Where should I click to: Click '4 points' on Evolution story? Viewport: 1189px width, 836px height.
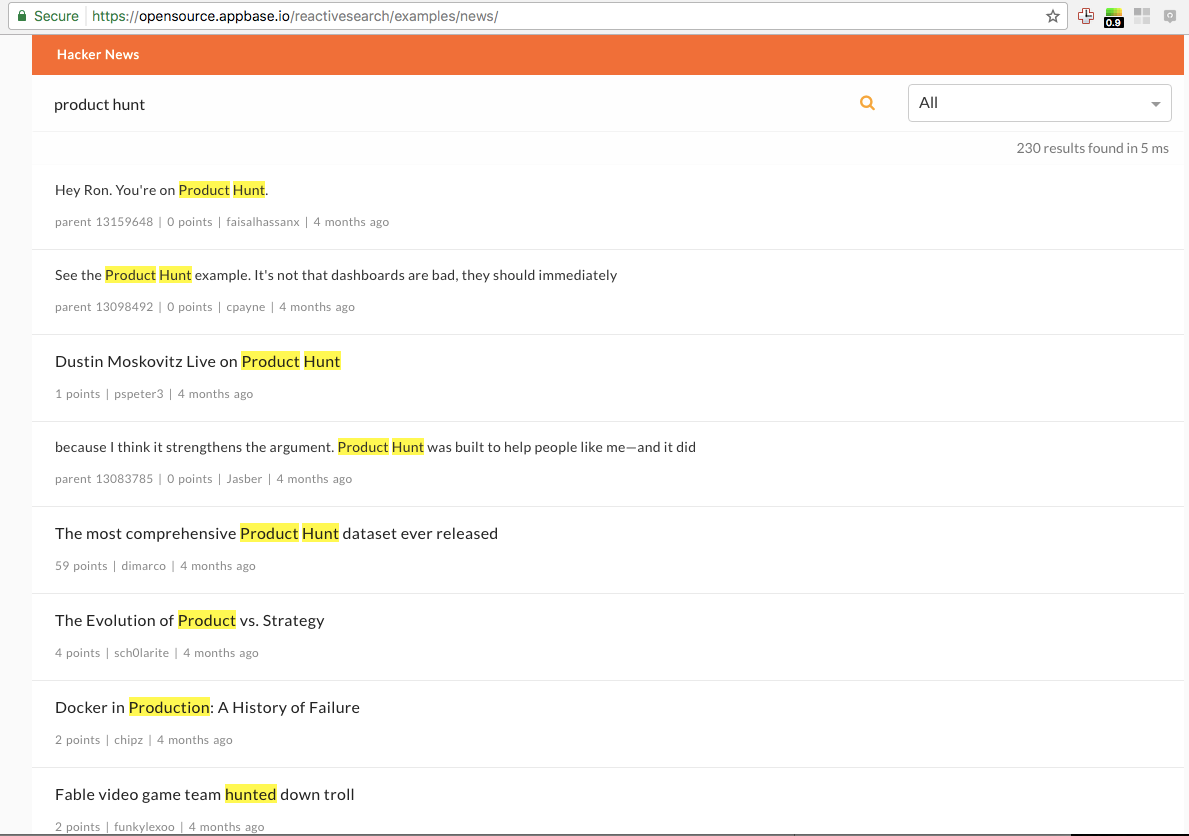[77, 652]
